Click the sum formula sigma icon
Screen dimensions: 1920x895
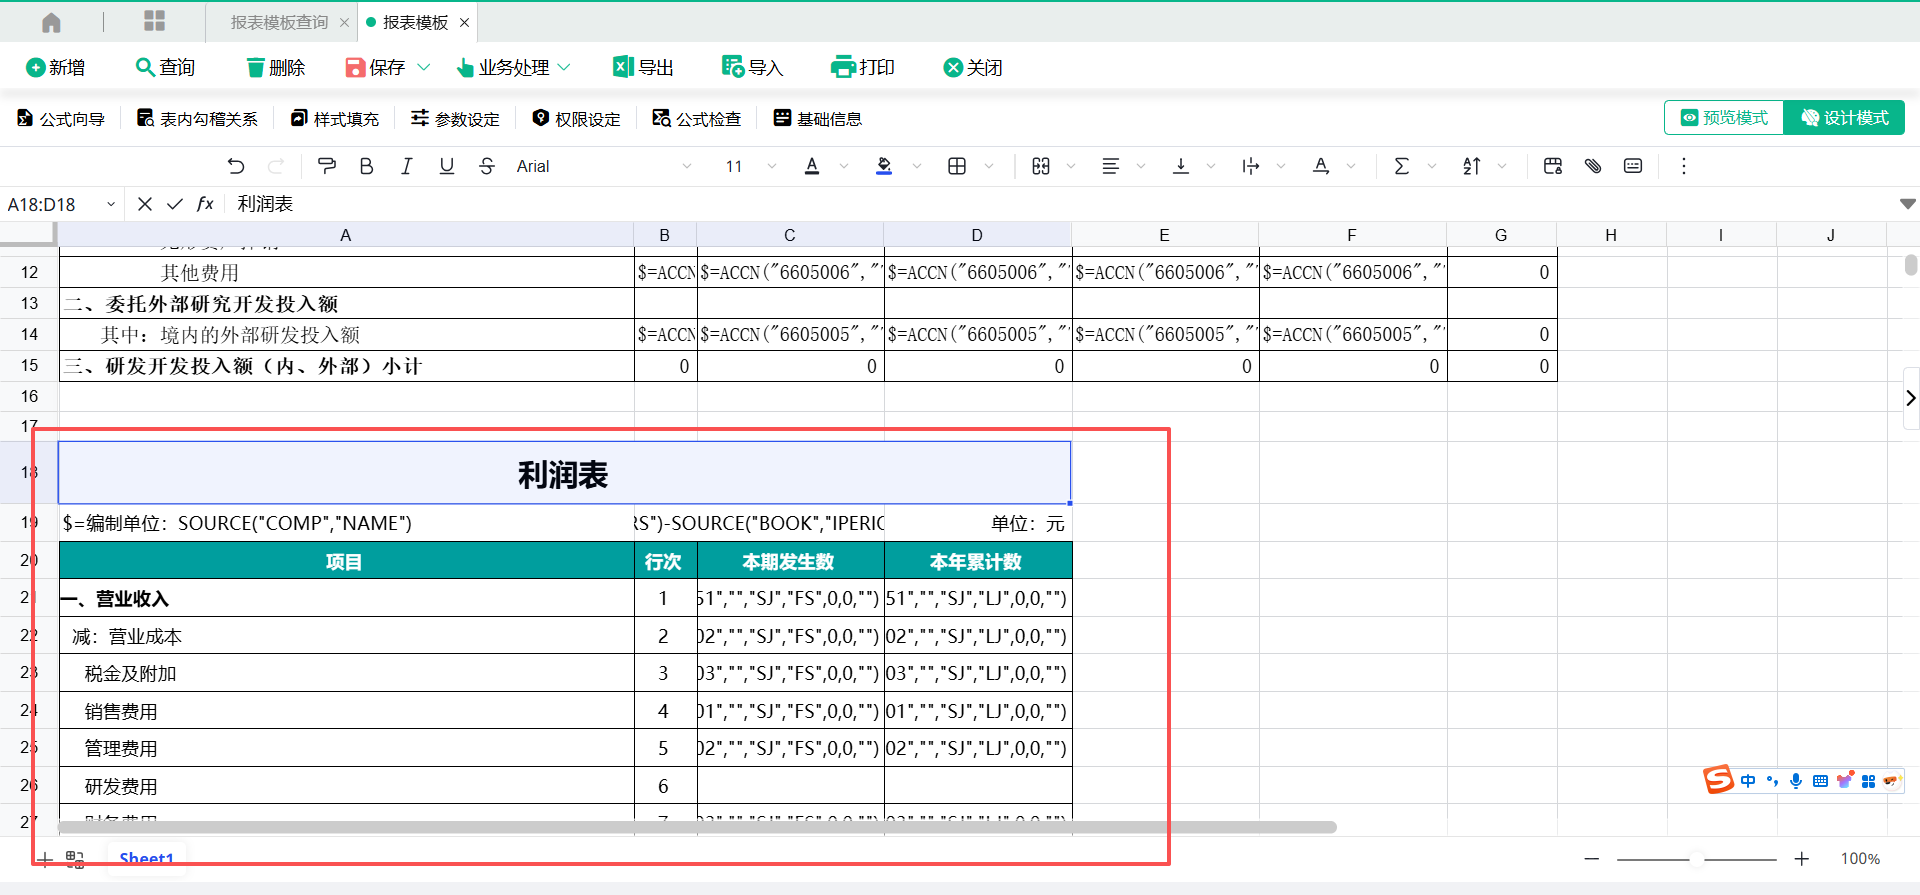point(1402,166)
